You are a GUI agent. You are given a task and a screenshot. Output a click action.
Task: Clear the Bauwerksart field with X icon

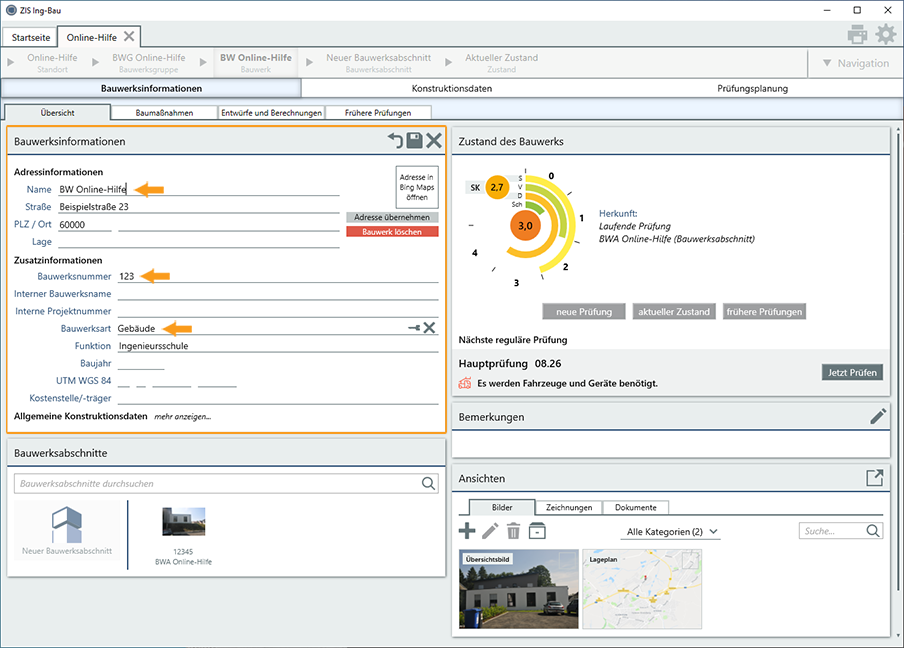point(429,328)
